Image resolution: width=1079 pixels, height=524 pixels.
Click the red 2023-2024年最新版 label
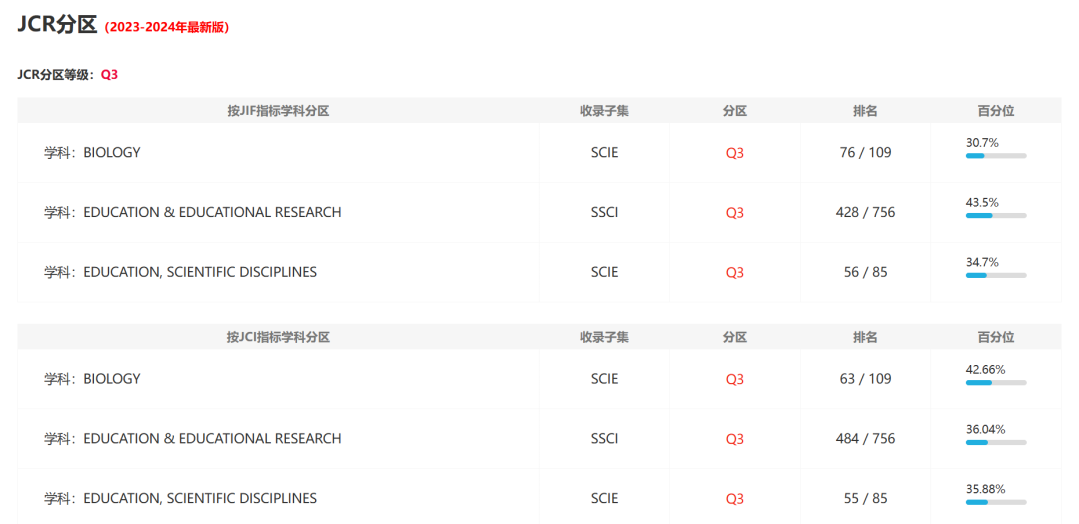point(167,28)
